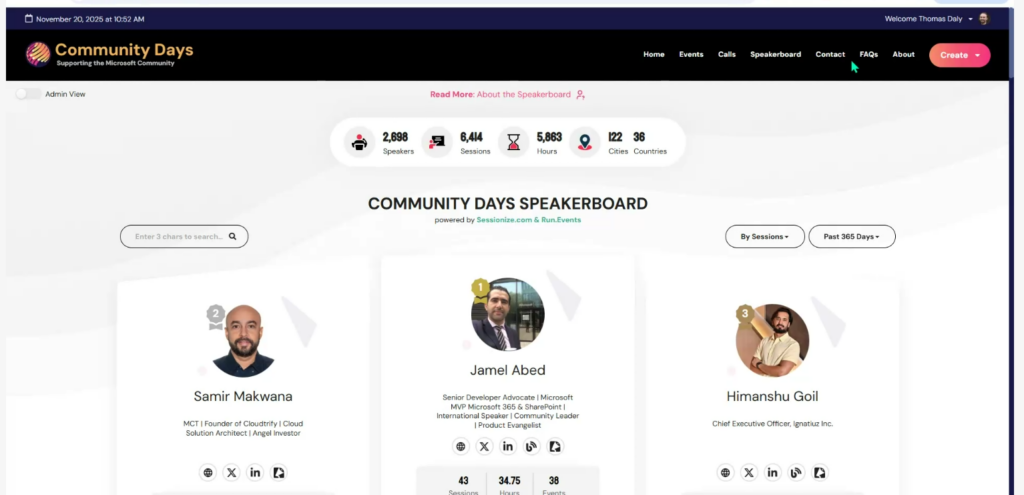
Task: Click the 2,698 Speakers count
Action: tap(395, 137)
